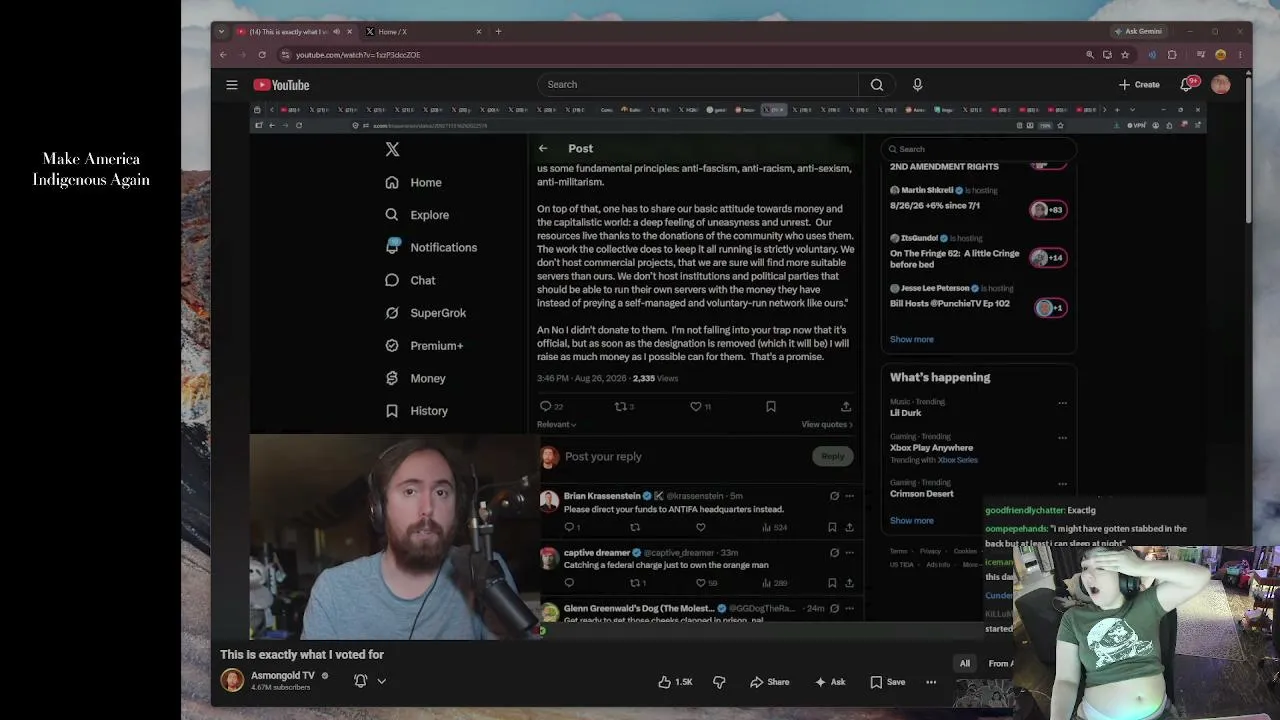Screen dimensions: 1280x720
Task: Open more actions menu below video
Action: coord(931,682)
